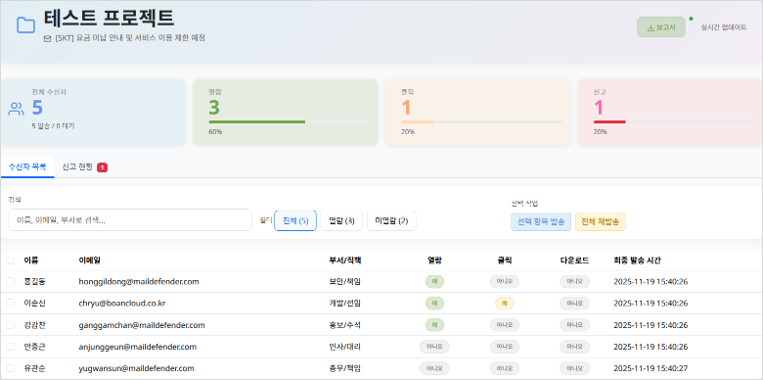Check the box for 홍길동 row
The height and width of the screenshot is (380, 763).
tap(10, 282)
